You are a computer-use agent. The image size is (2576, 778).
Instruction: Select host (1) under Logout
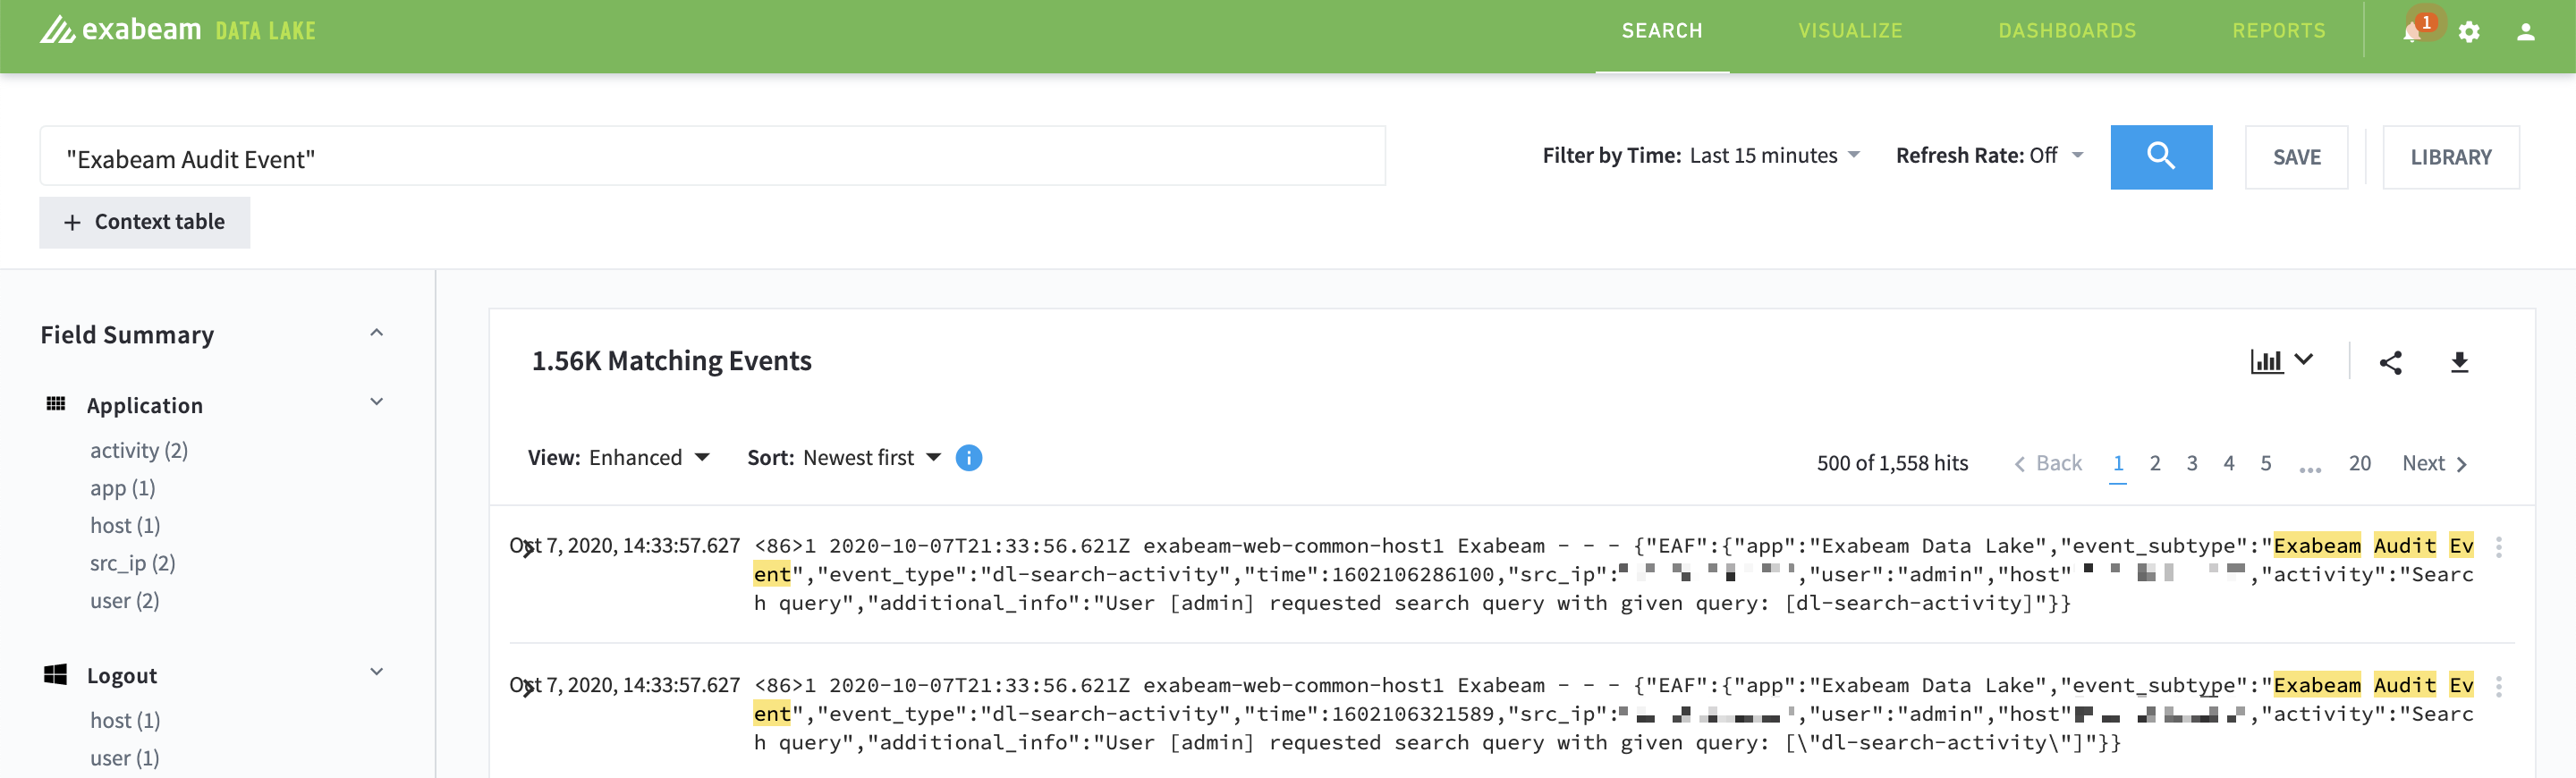[125, 720]
